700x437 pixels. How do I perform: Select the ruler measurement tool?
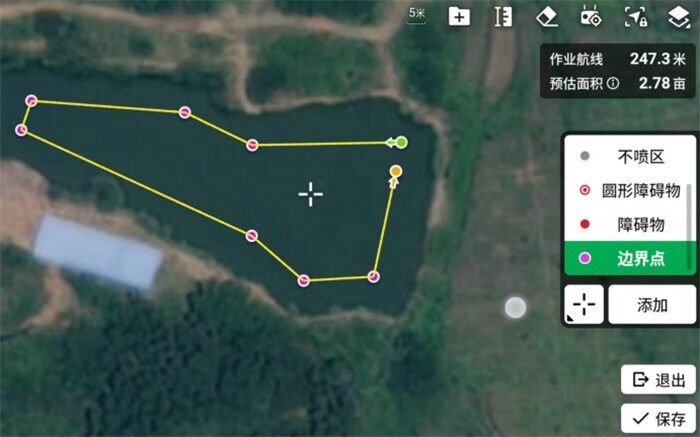pyautogui.click(x=503, y=17)
